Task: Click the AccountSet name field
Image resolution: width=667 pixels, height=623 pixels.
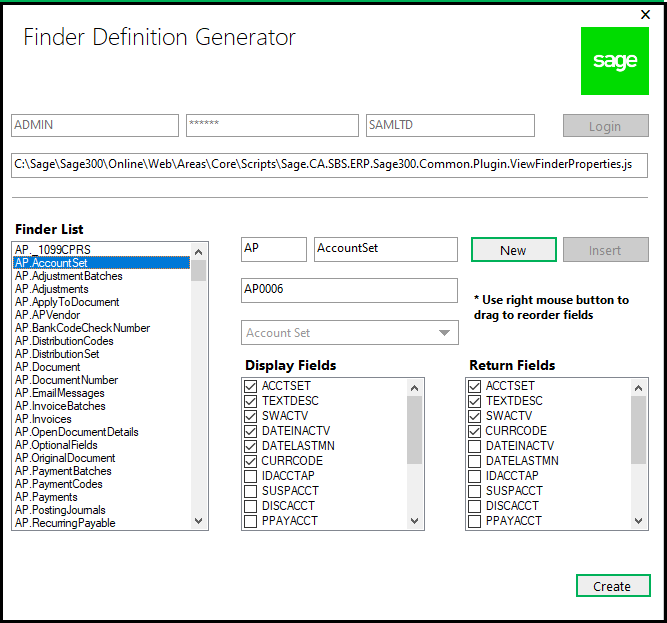Action: point(386,249)
